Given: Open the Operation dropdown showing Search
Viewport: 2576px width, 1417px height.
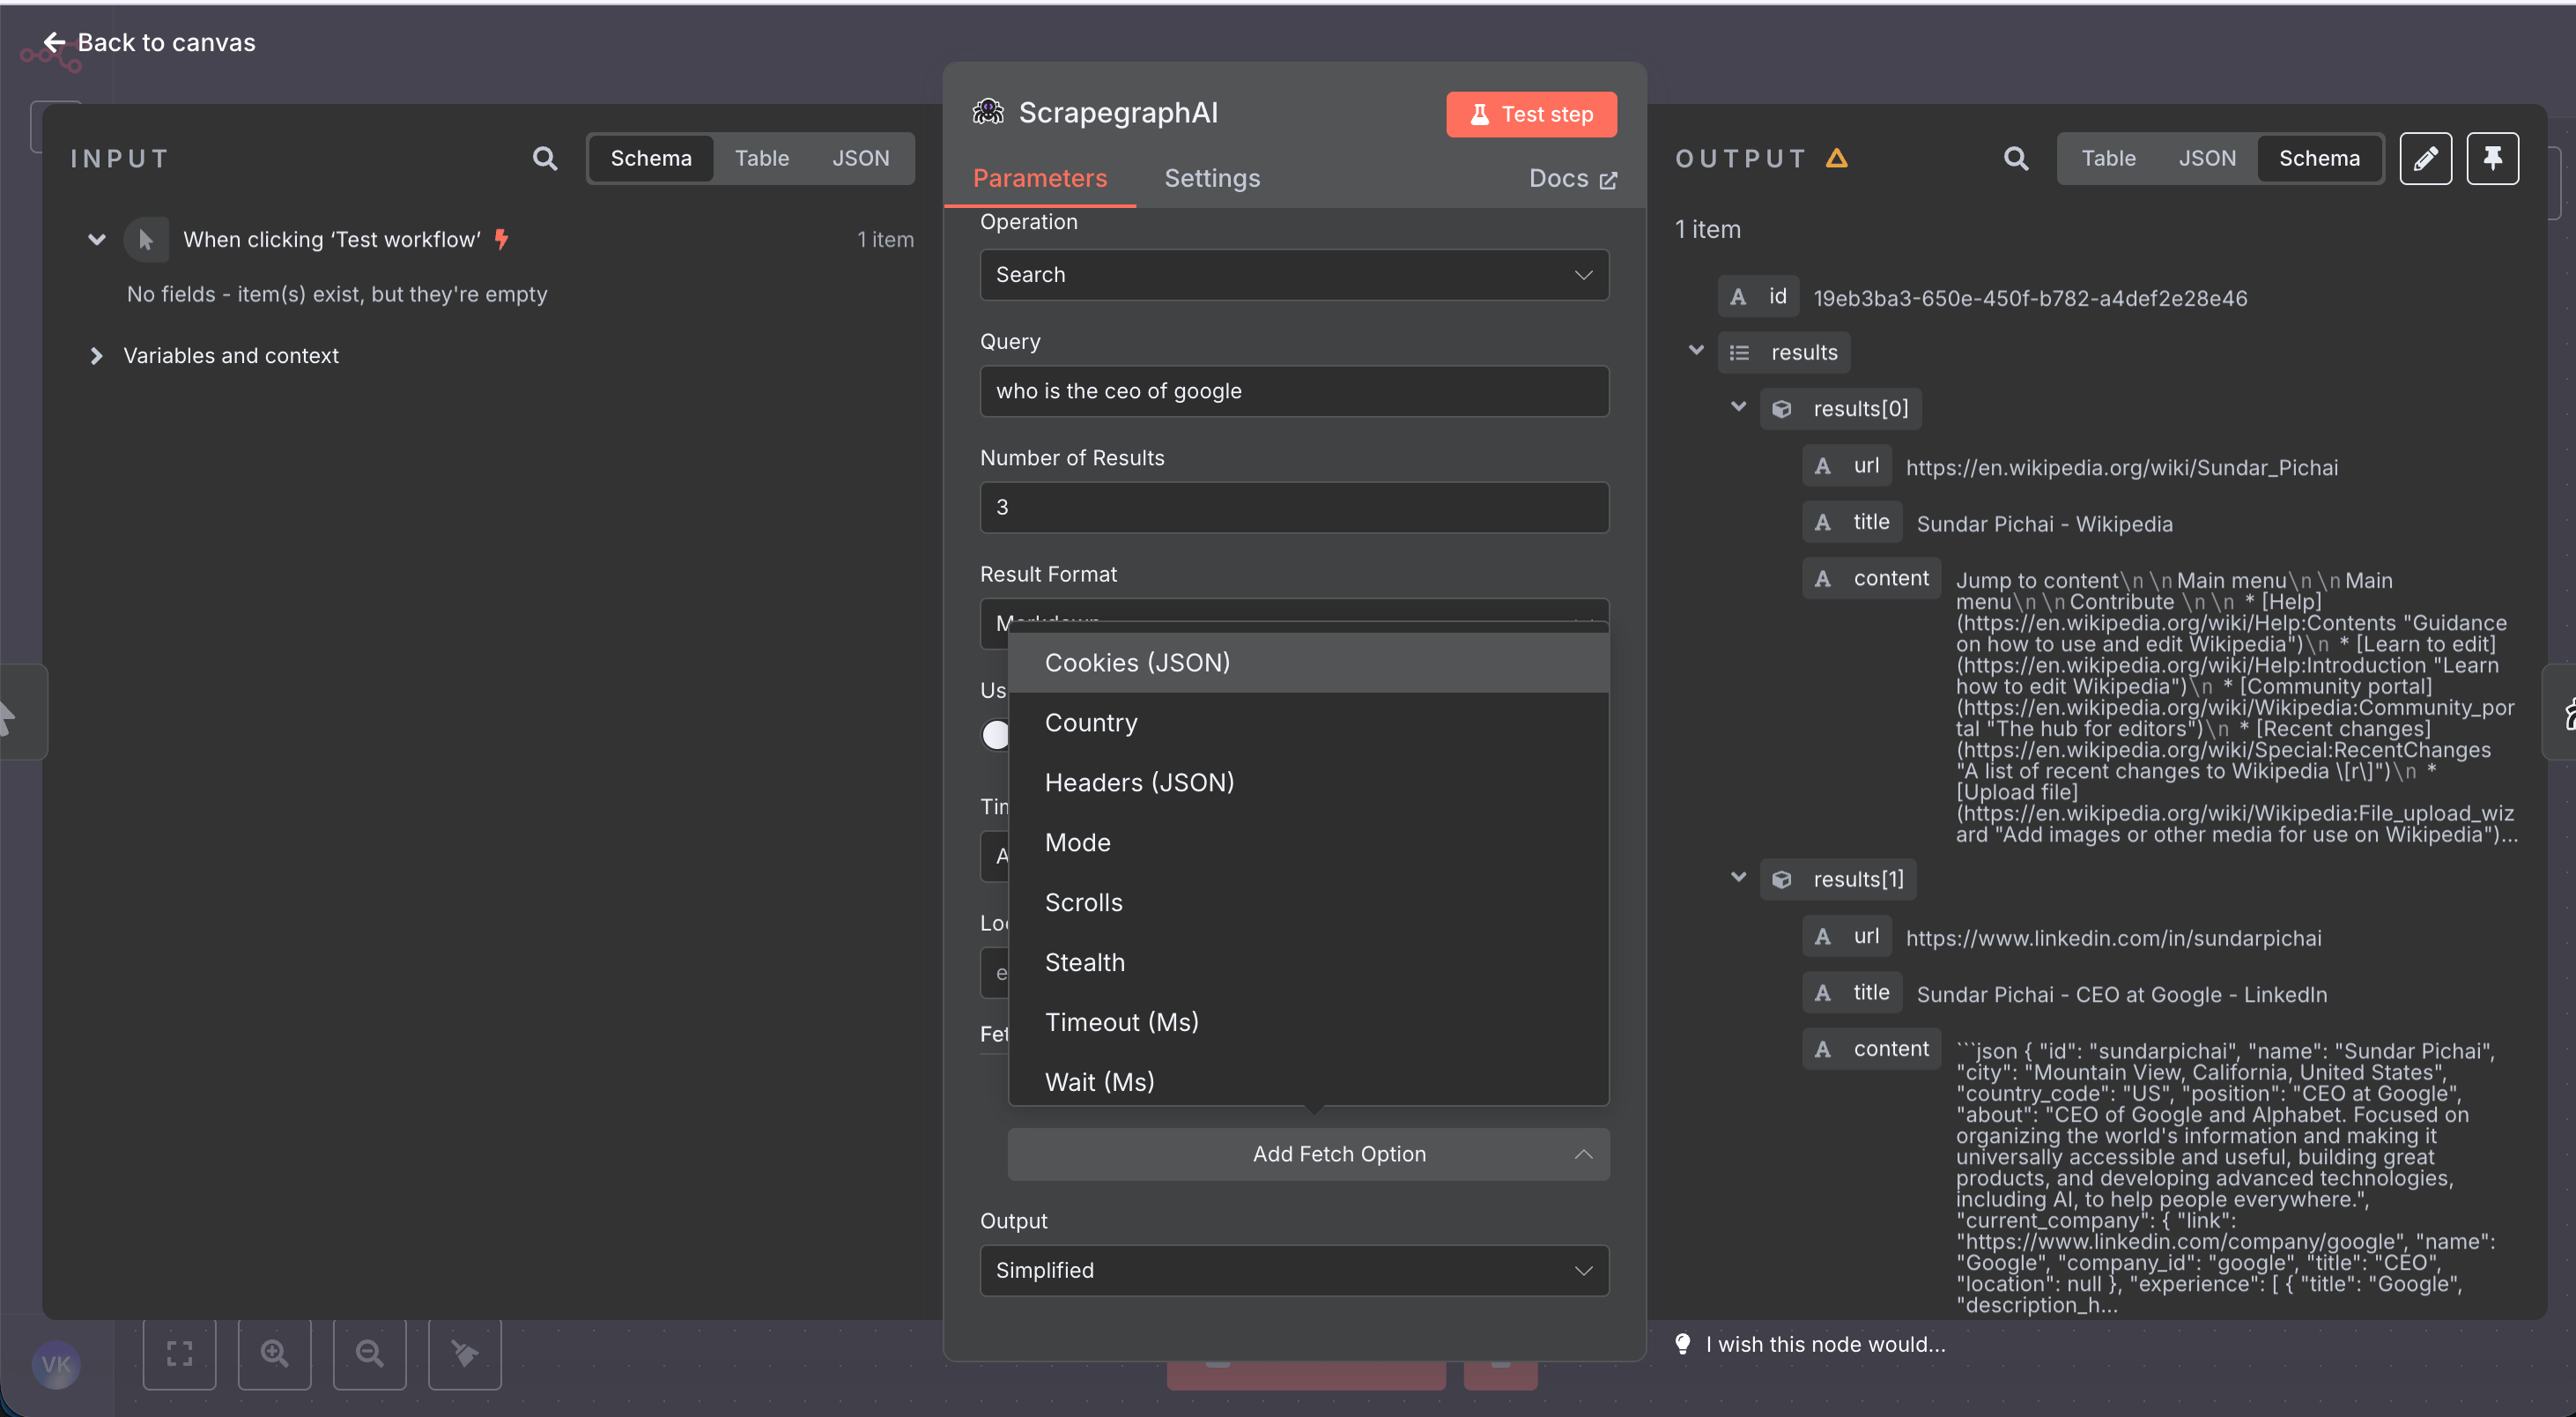Looking at the screenshot, I should tap(1294, 275).
